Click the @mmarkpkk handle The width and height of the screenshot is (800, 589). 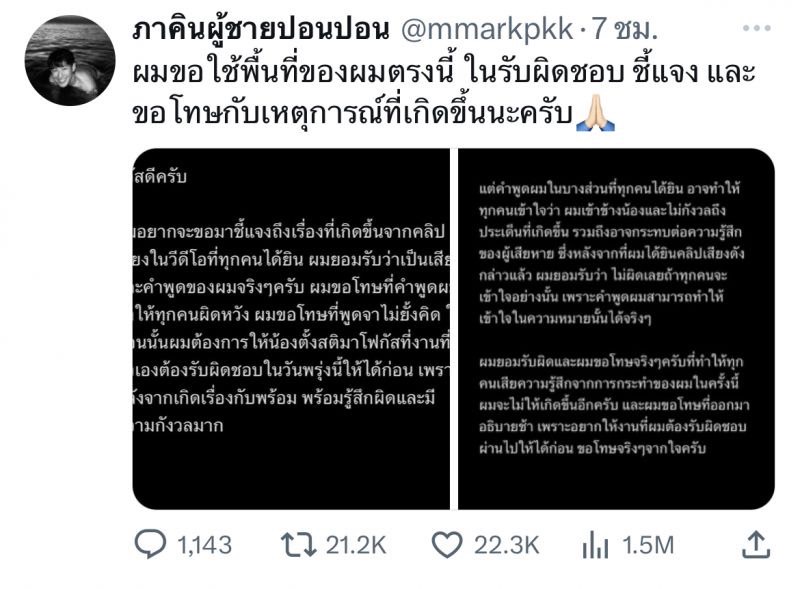[x=487, y=30]
